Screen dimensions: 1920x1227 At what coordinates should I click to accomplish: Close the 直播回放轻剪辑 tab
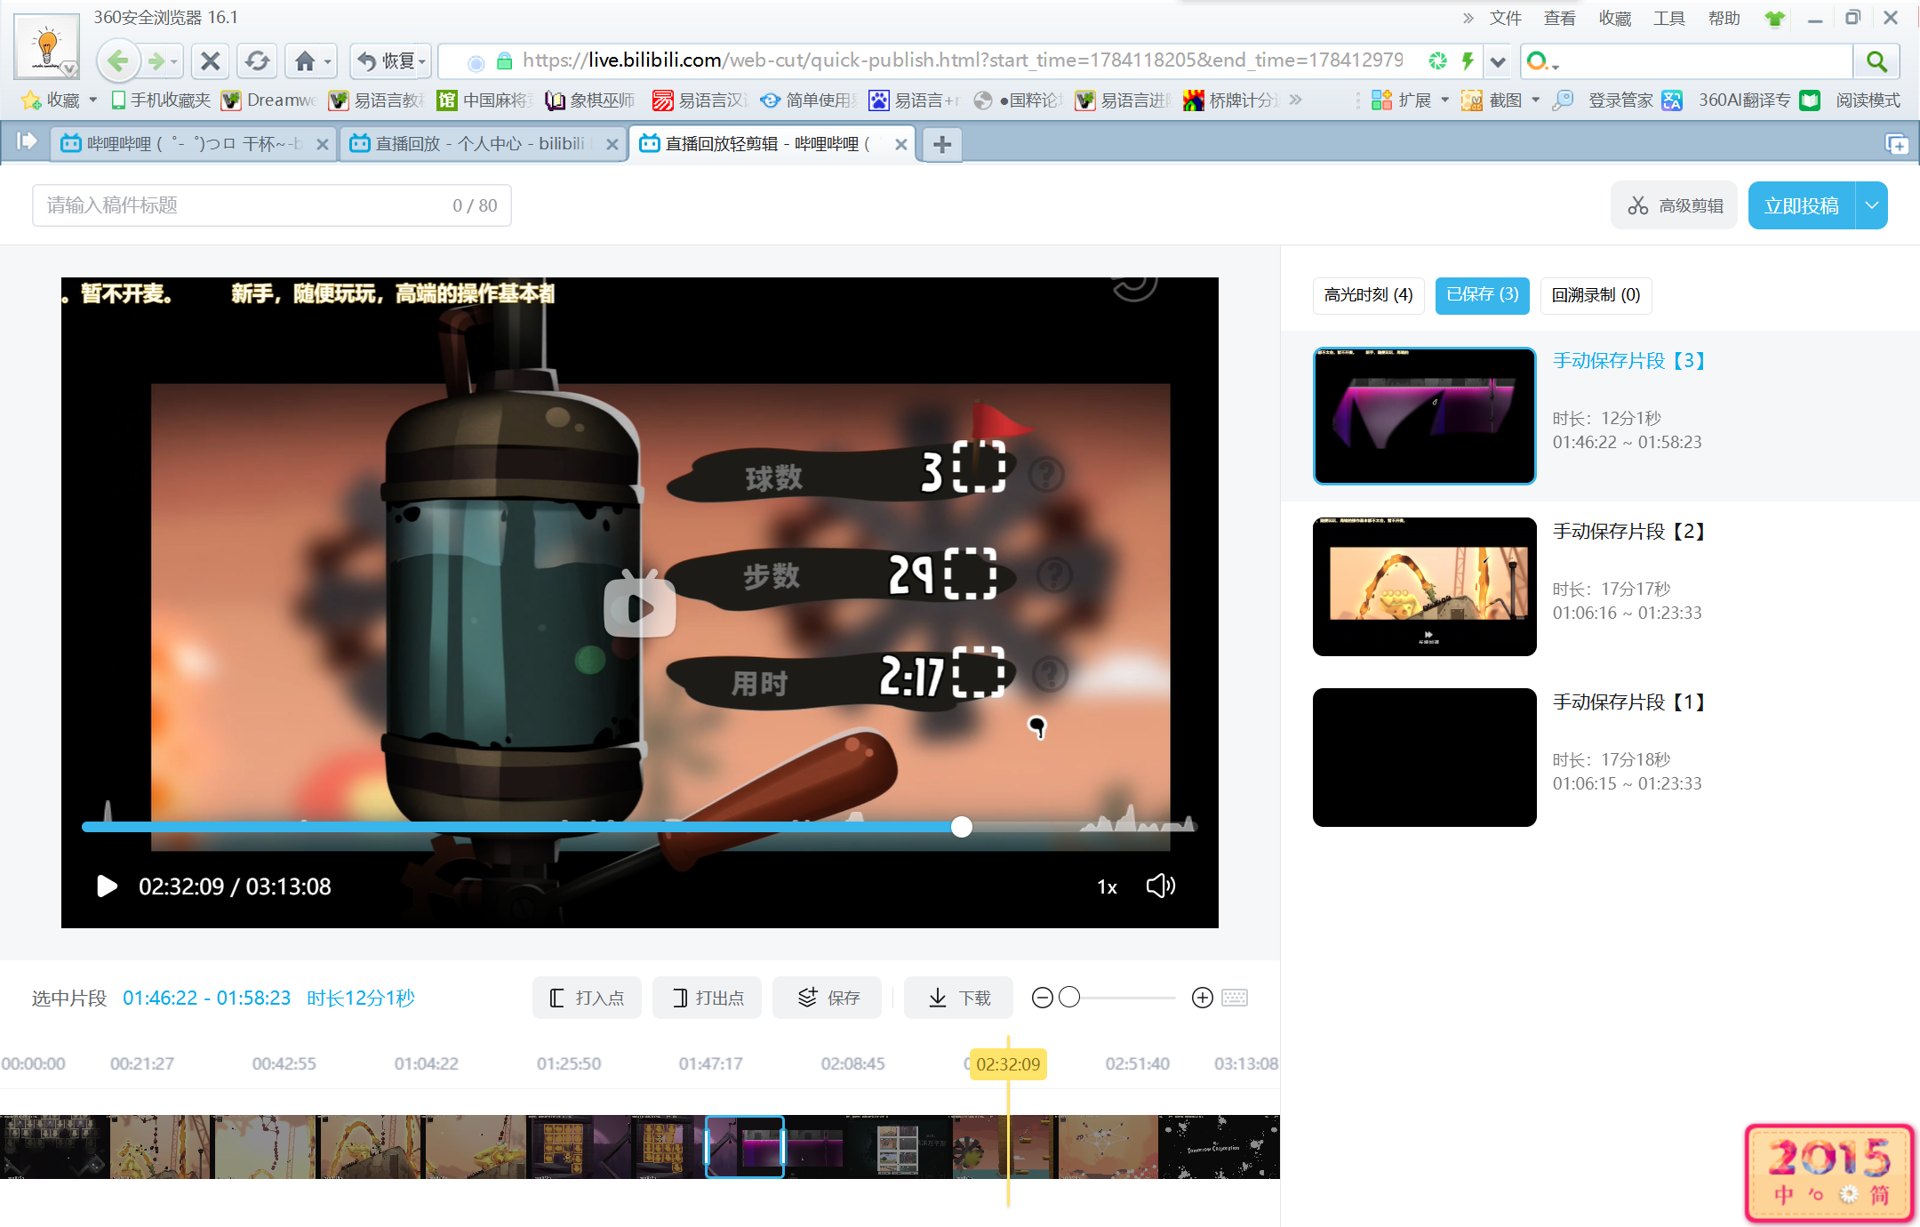pyautogui.click(x=901, y=144)
